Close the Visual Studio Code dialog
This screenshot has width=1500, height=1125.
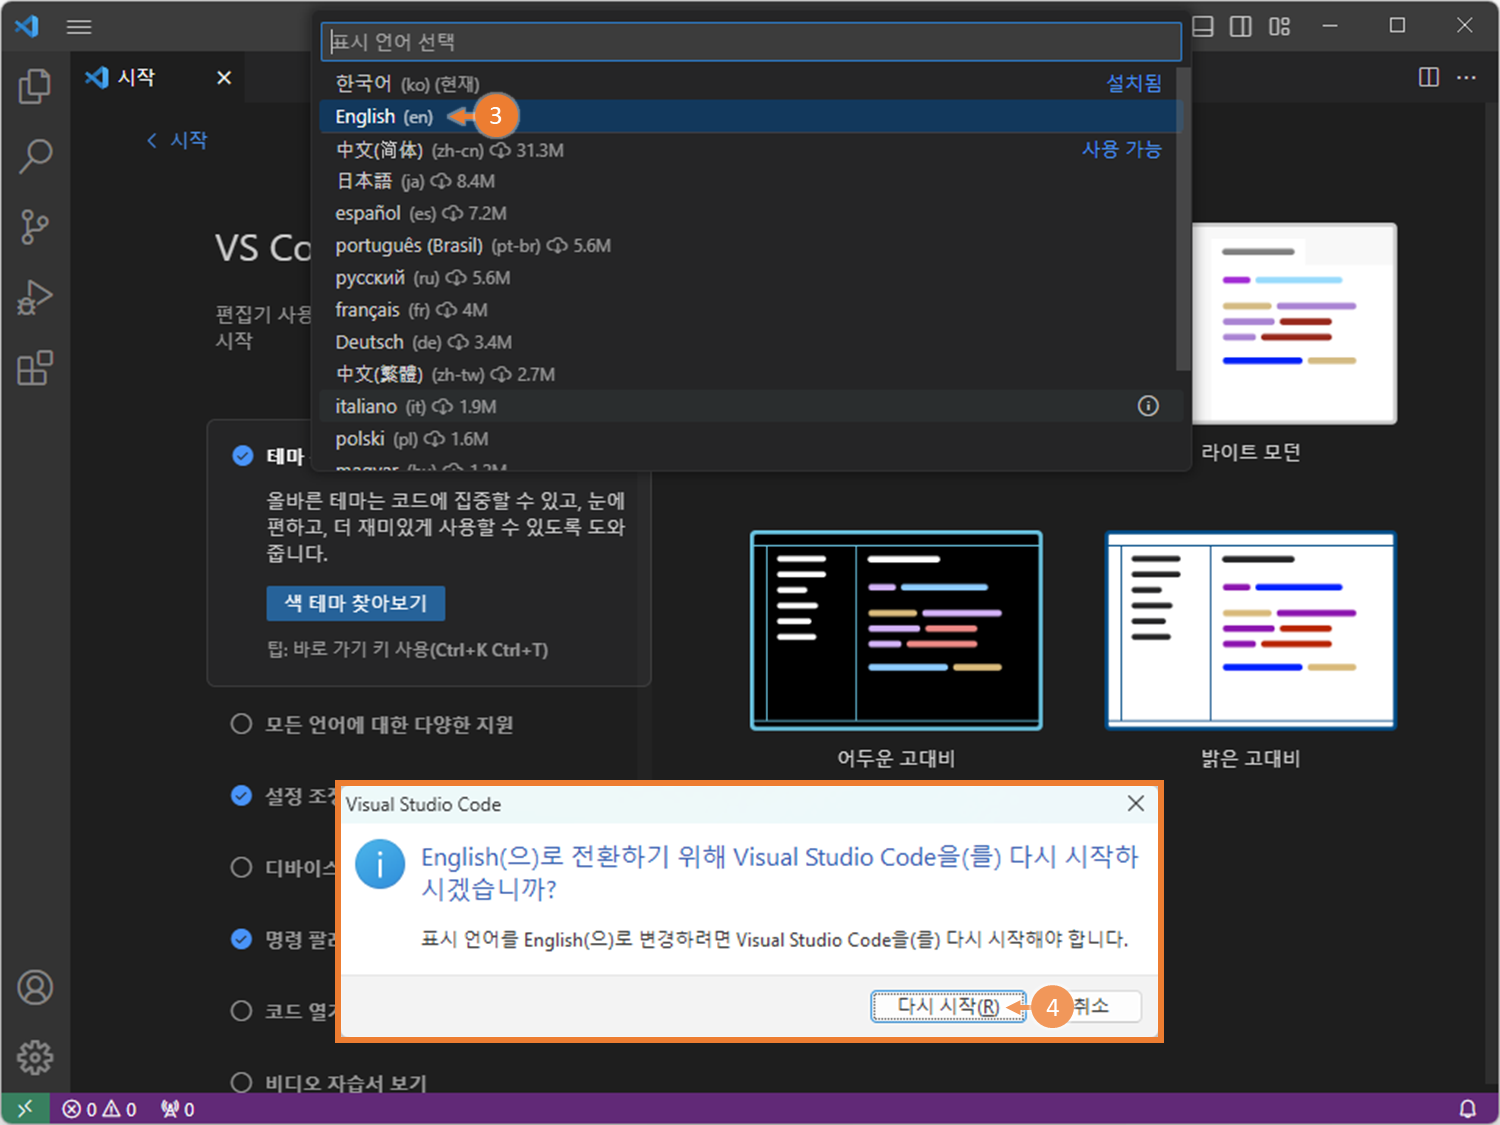(x=1136, y=803)
